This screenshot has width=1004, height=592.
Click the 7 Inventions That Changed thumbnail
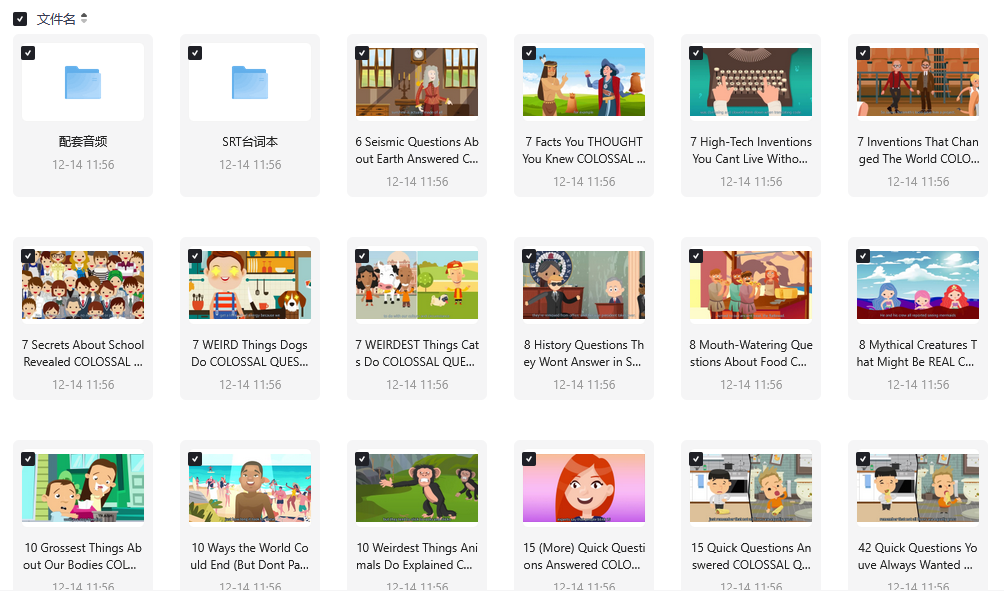(x=918, y=82)
